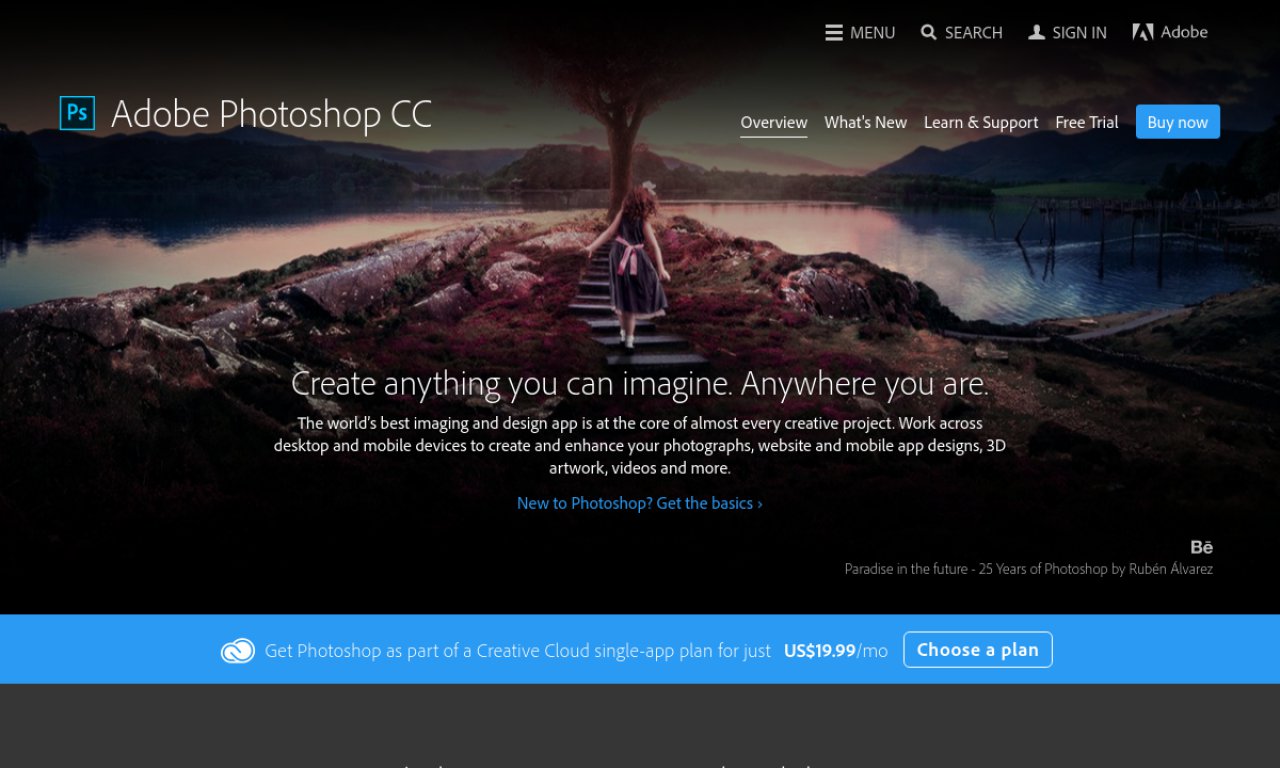Click the SEARCH magnifier icon

coord(929,33)
